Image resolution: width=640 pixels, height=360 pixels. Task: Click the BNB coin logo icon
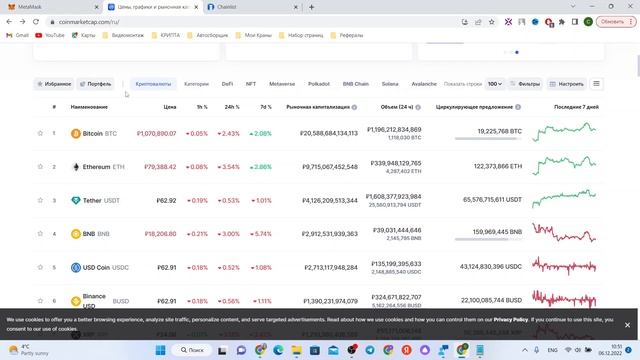pyautogui.click(x=76, y=234)
